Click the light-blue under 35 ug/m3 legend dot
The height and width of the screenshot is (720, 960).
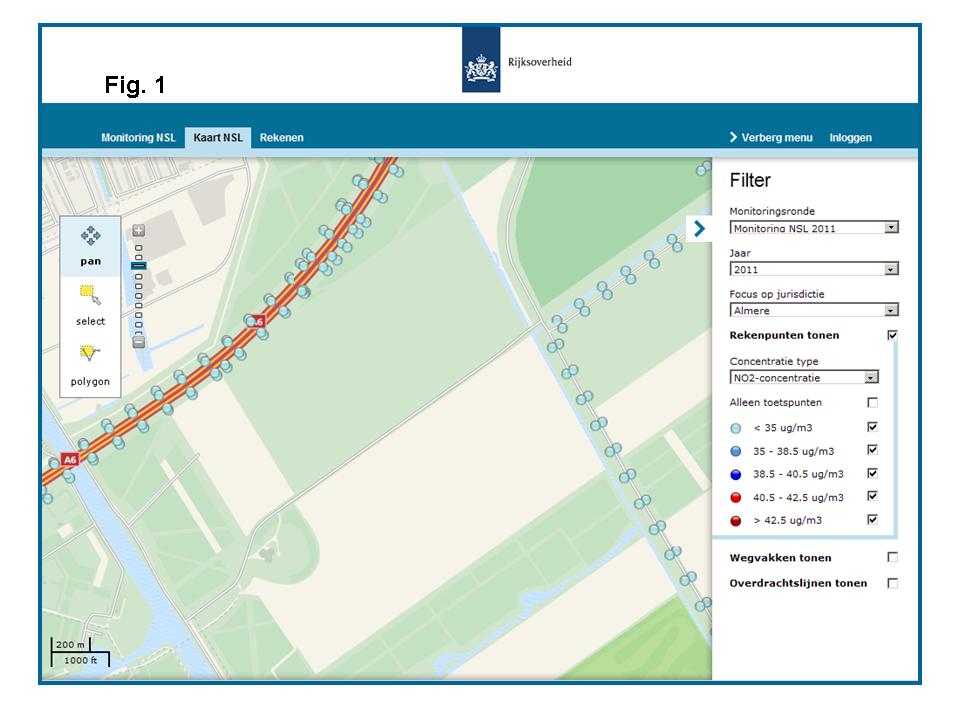tap(736, 429)
